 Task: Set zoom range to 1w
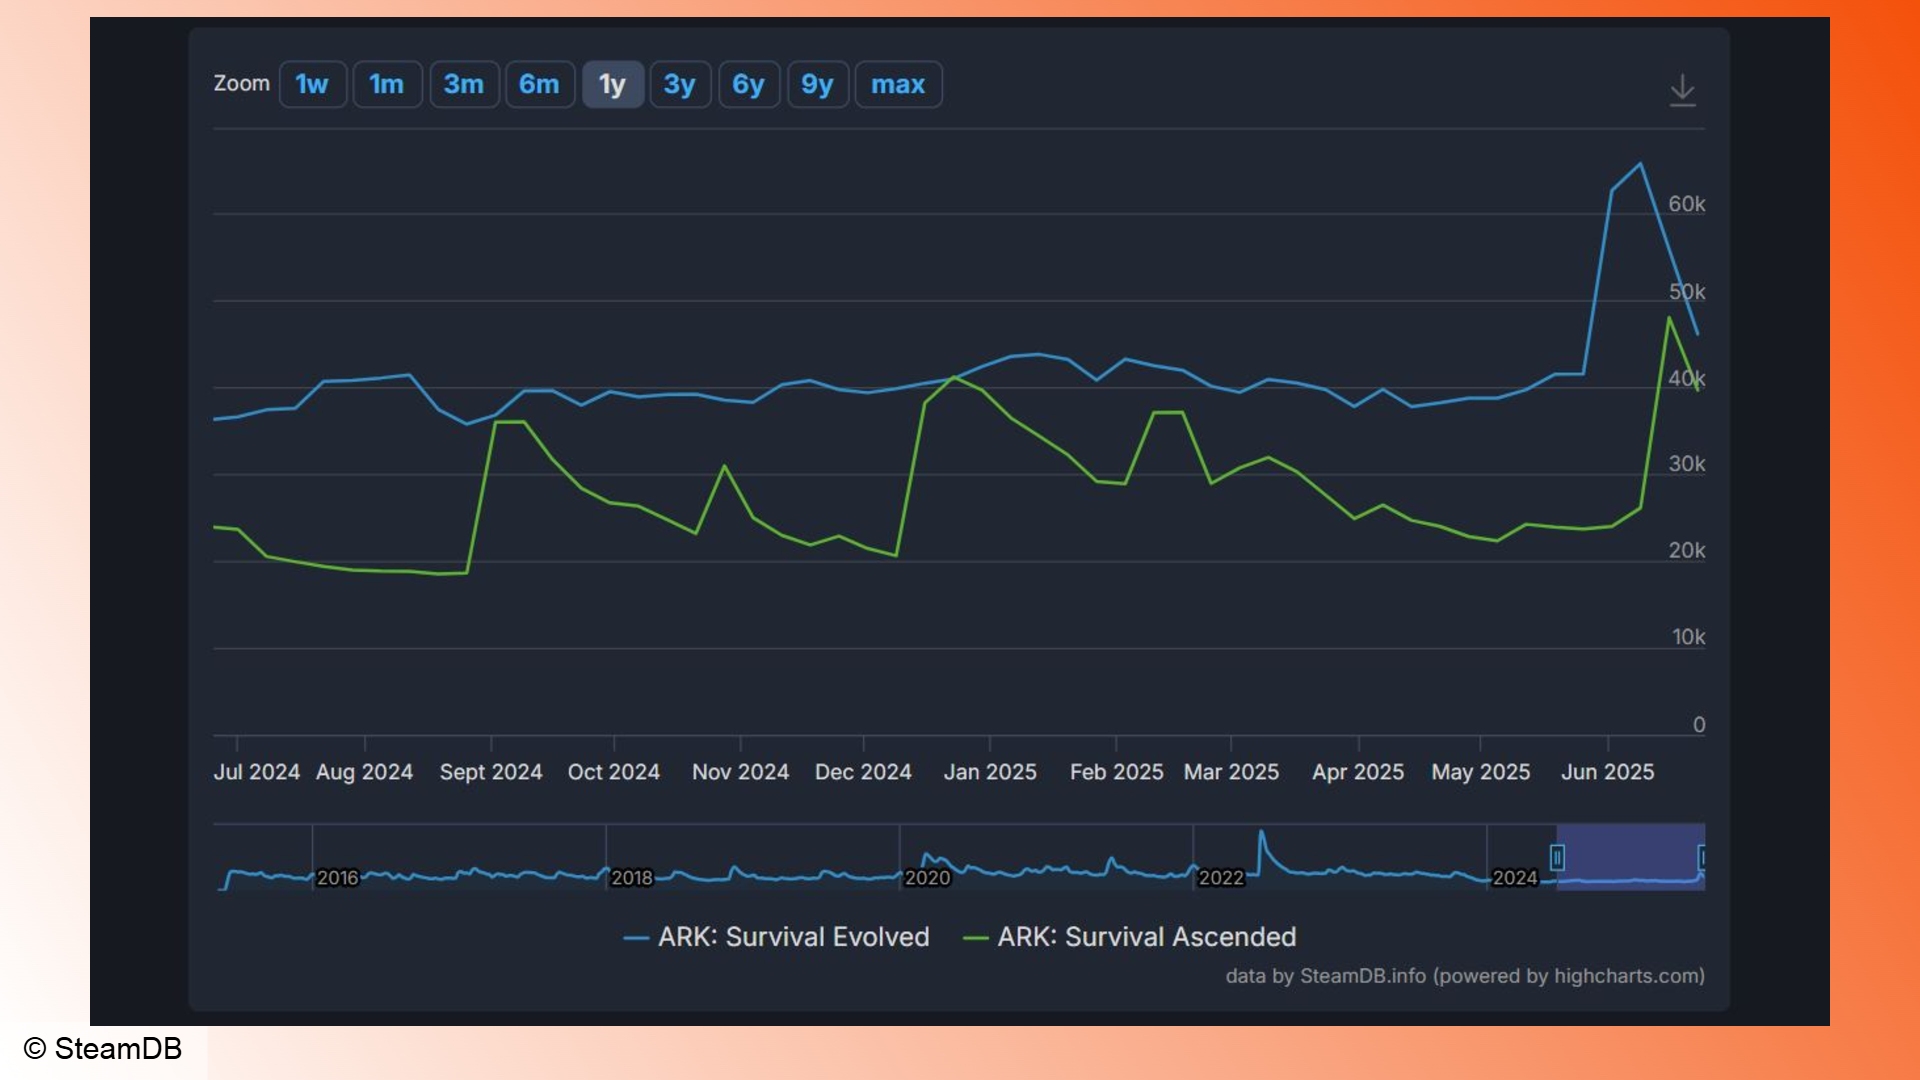tap(313, 85)
